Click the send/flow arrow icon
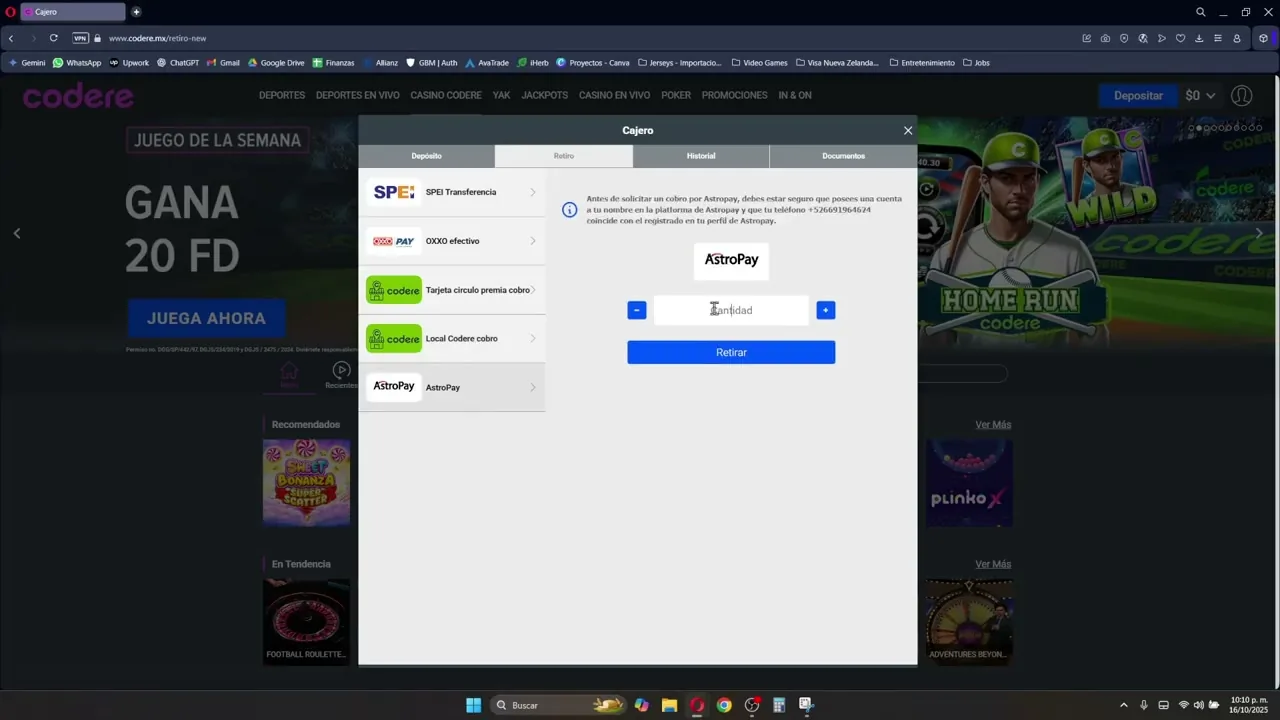Screen dimensions: 1280x720 (1161, 38)
